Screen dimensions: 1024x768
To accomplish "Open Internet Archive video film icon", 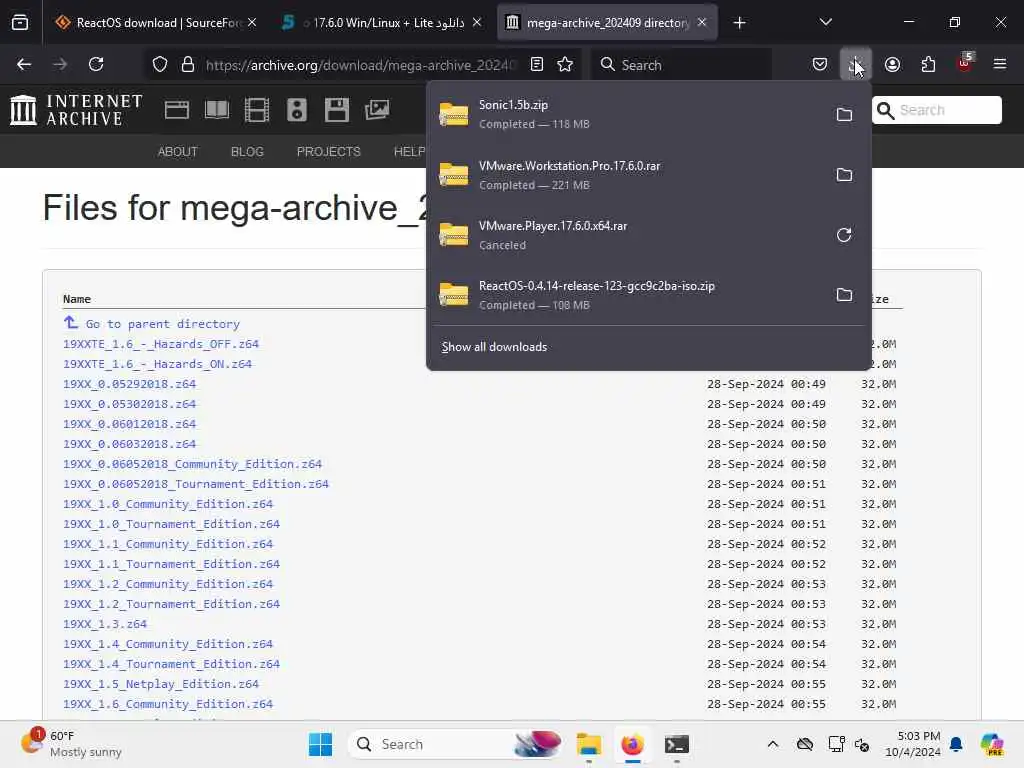I will point(257,110).
